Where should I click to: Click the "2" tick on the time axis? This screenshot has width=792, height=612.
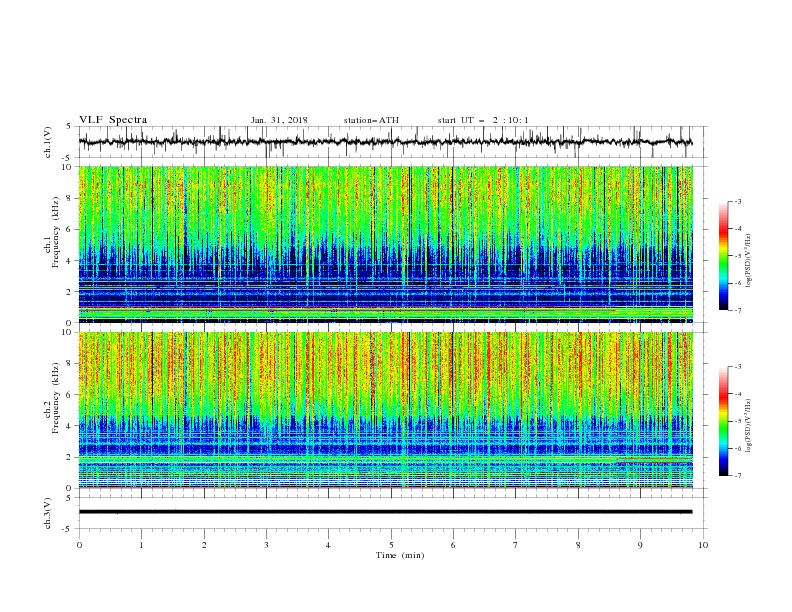pyautogui.click(x=204, y=545)
